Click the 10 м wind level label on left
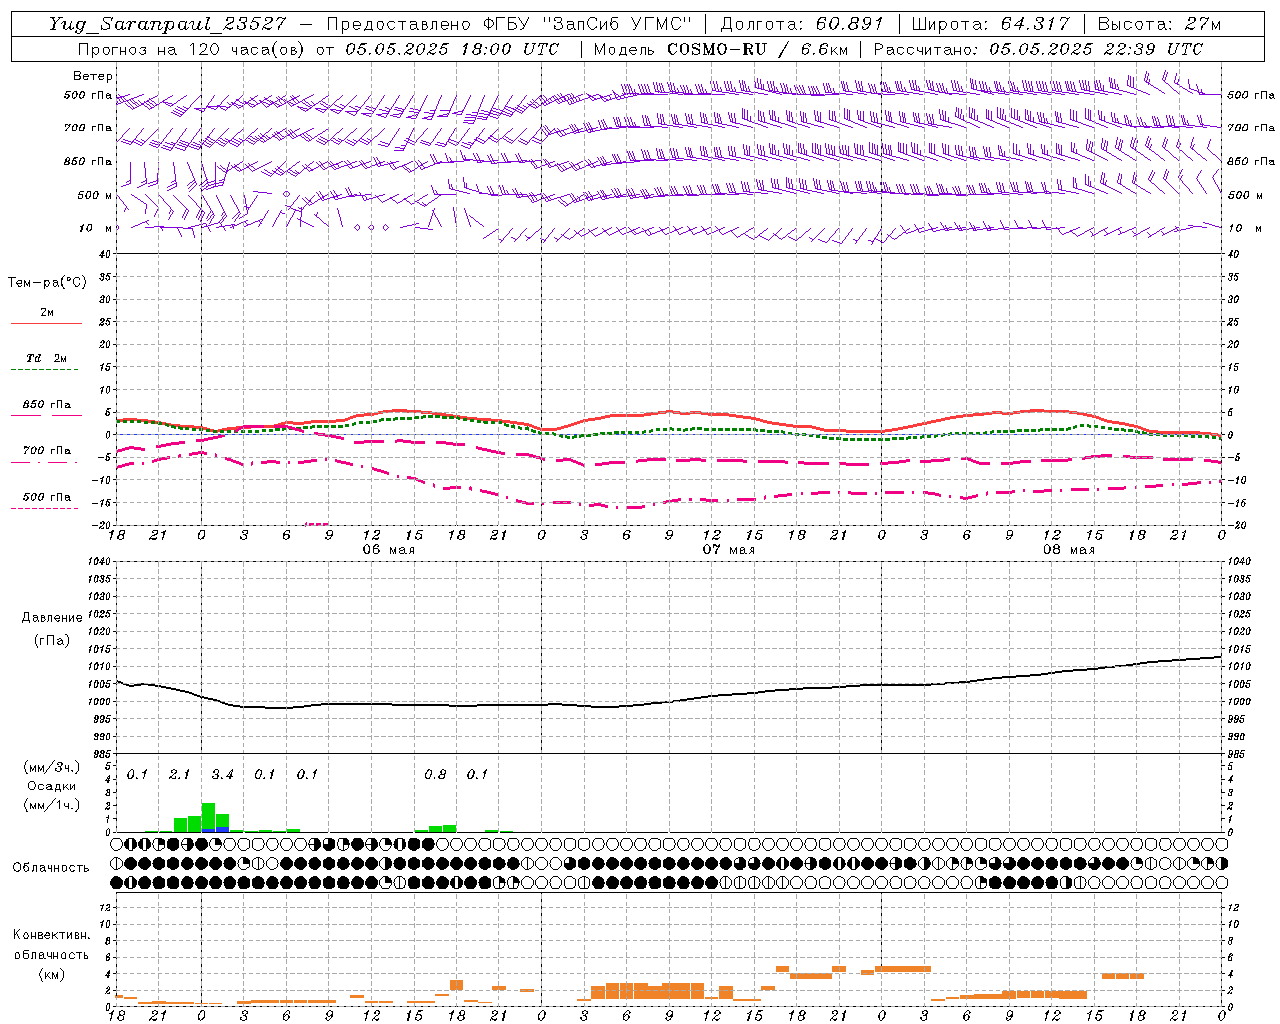 pos(96,228)
